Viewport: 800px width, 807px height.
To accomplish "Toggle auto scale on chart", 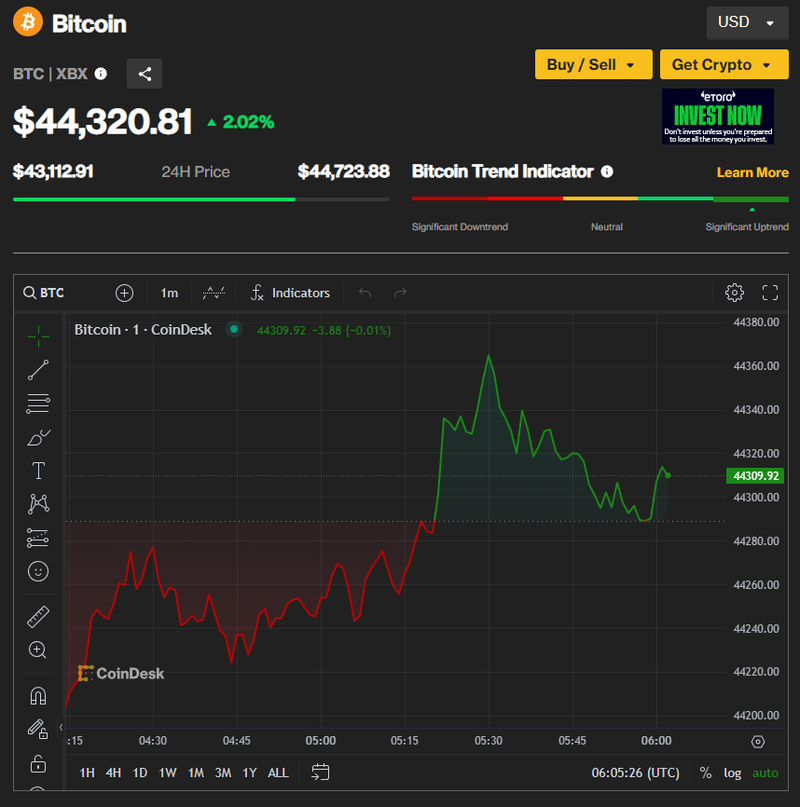I will point(765,773).
